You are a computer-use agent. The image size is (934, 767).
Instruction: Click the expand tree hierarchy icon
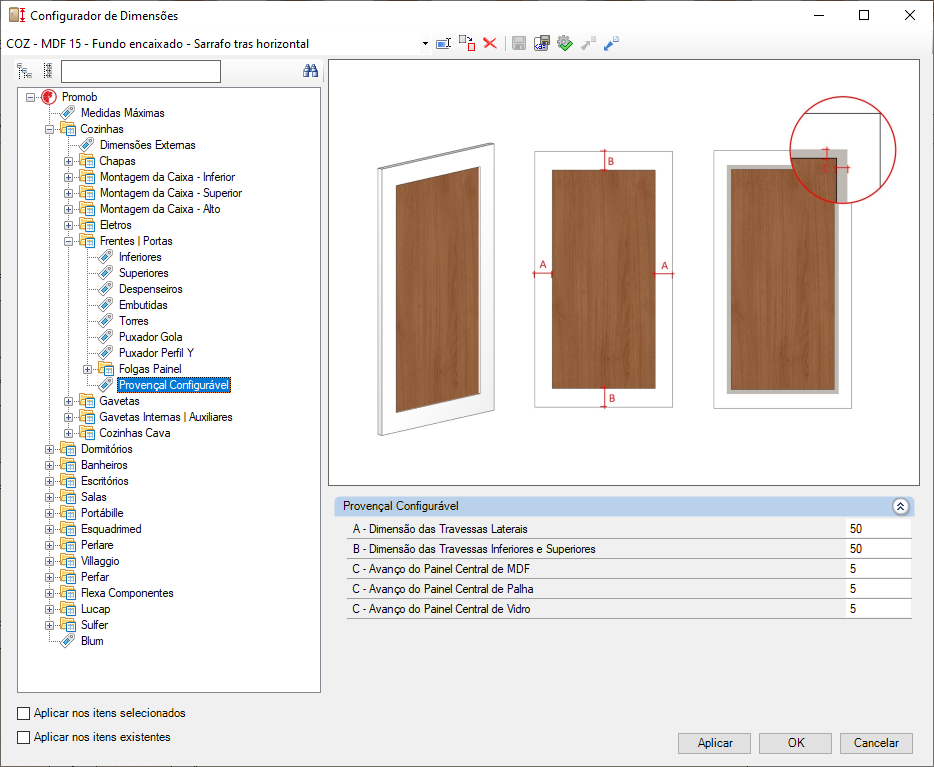[x=24, y=71]
